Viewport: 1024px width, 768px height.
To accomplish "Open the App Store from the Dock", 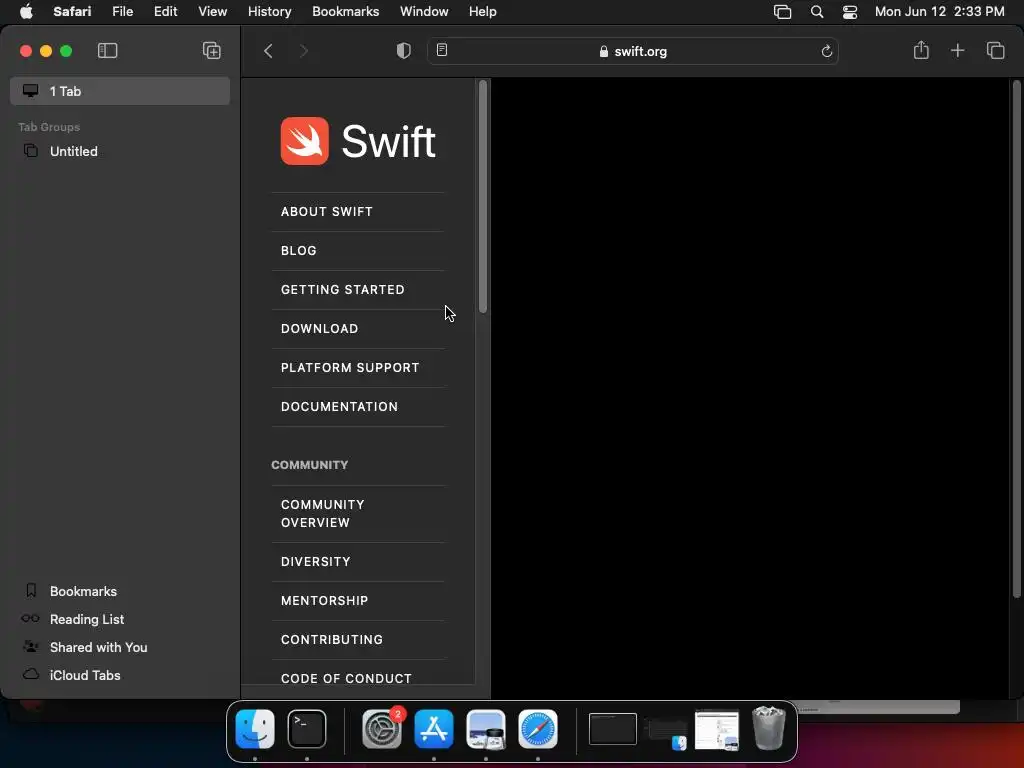I will [434, 729].
